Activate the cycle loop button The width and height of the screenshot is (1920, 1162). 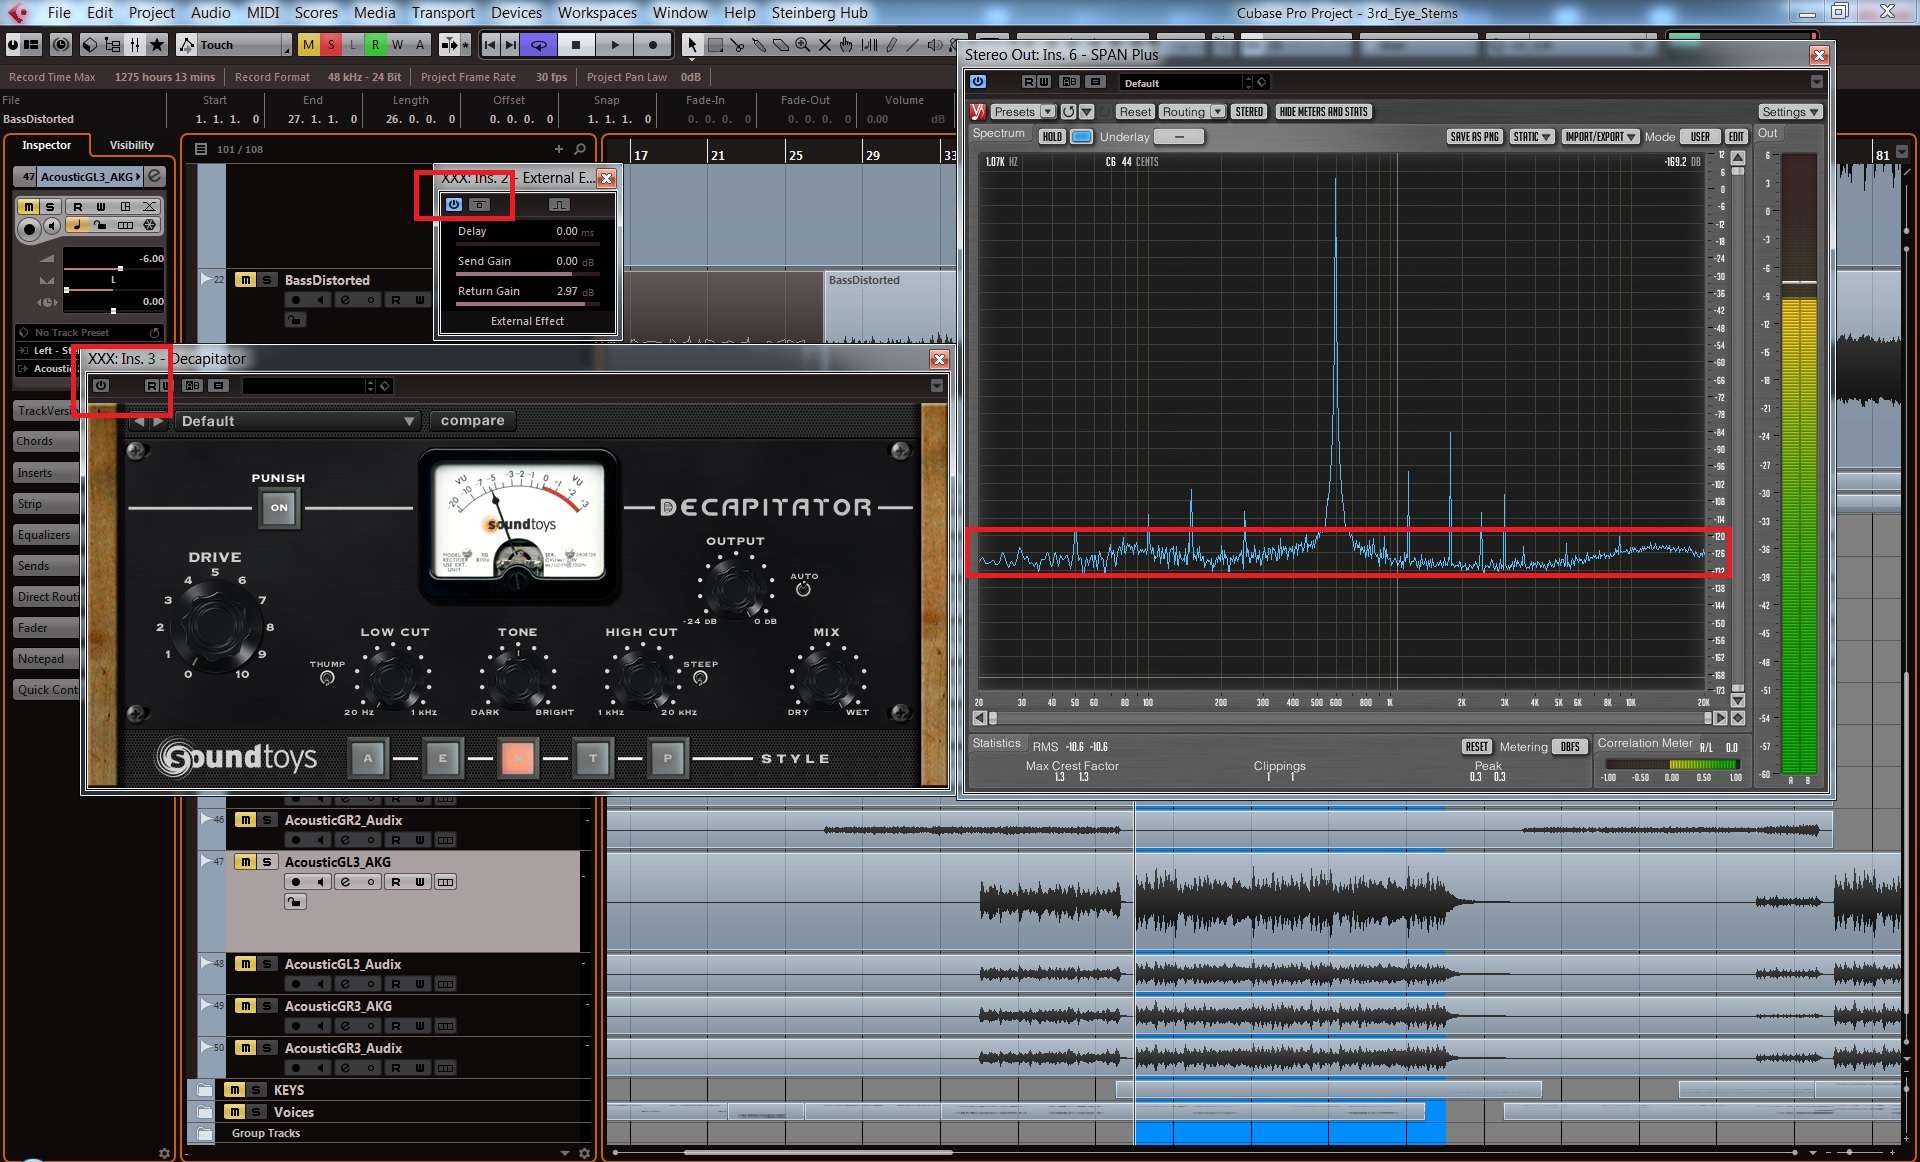point(538,44)
